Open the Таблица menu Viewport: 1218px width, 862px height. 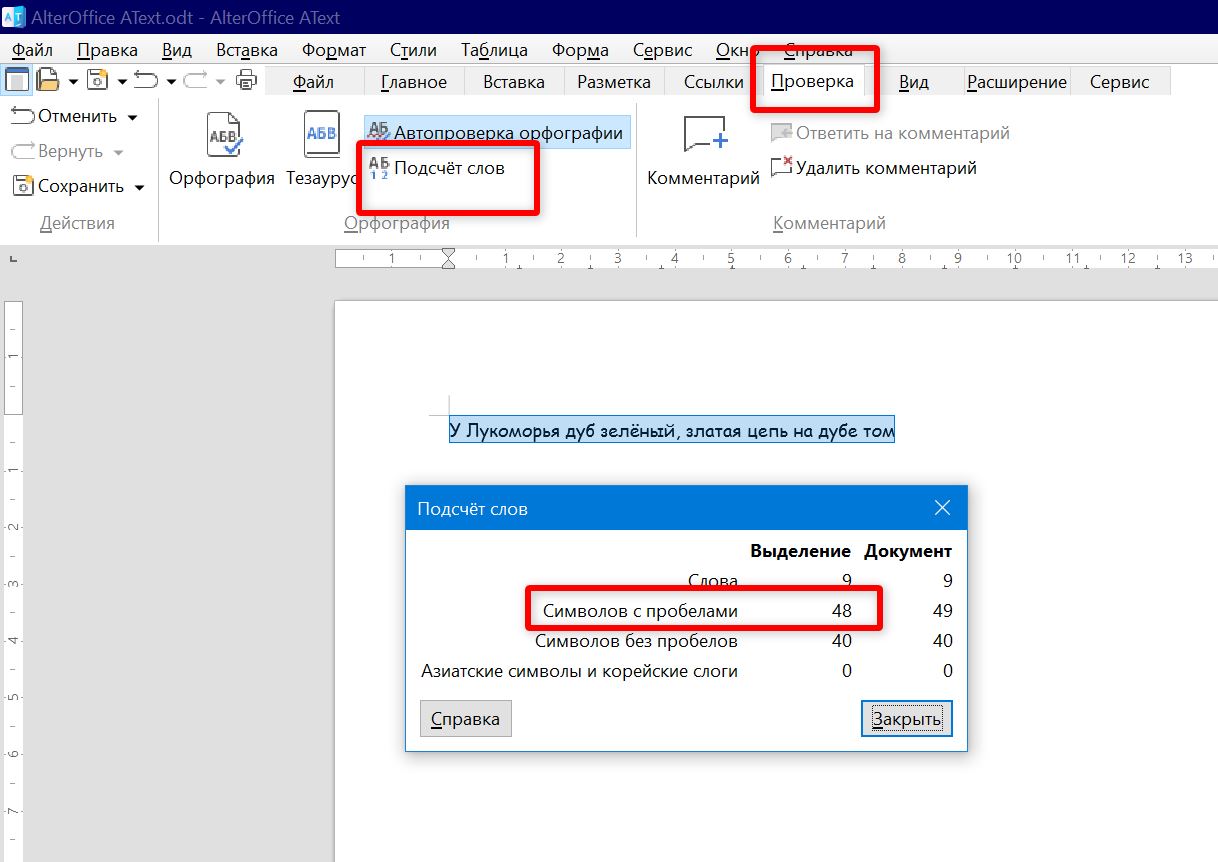[x=494, y=50]
